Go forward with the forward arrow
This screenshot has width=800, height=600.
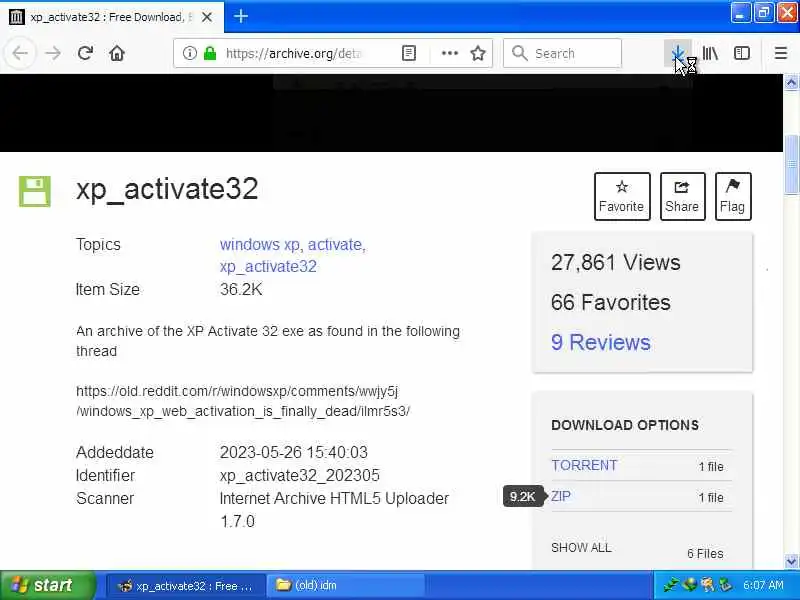click(53, 53)
